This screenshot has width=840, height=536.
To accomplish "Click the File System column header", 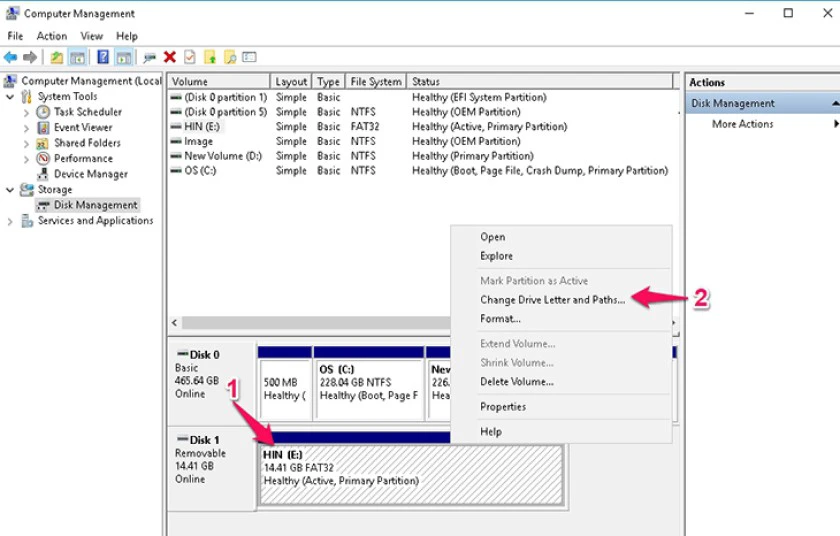I will 376,81.
